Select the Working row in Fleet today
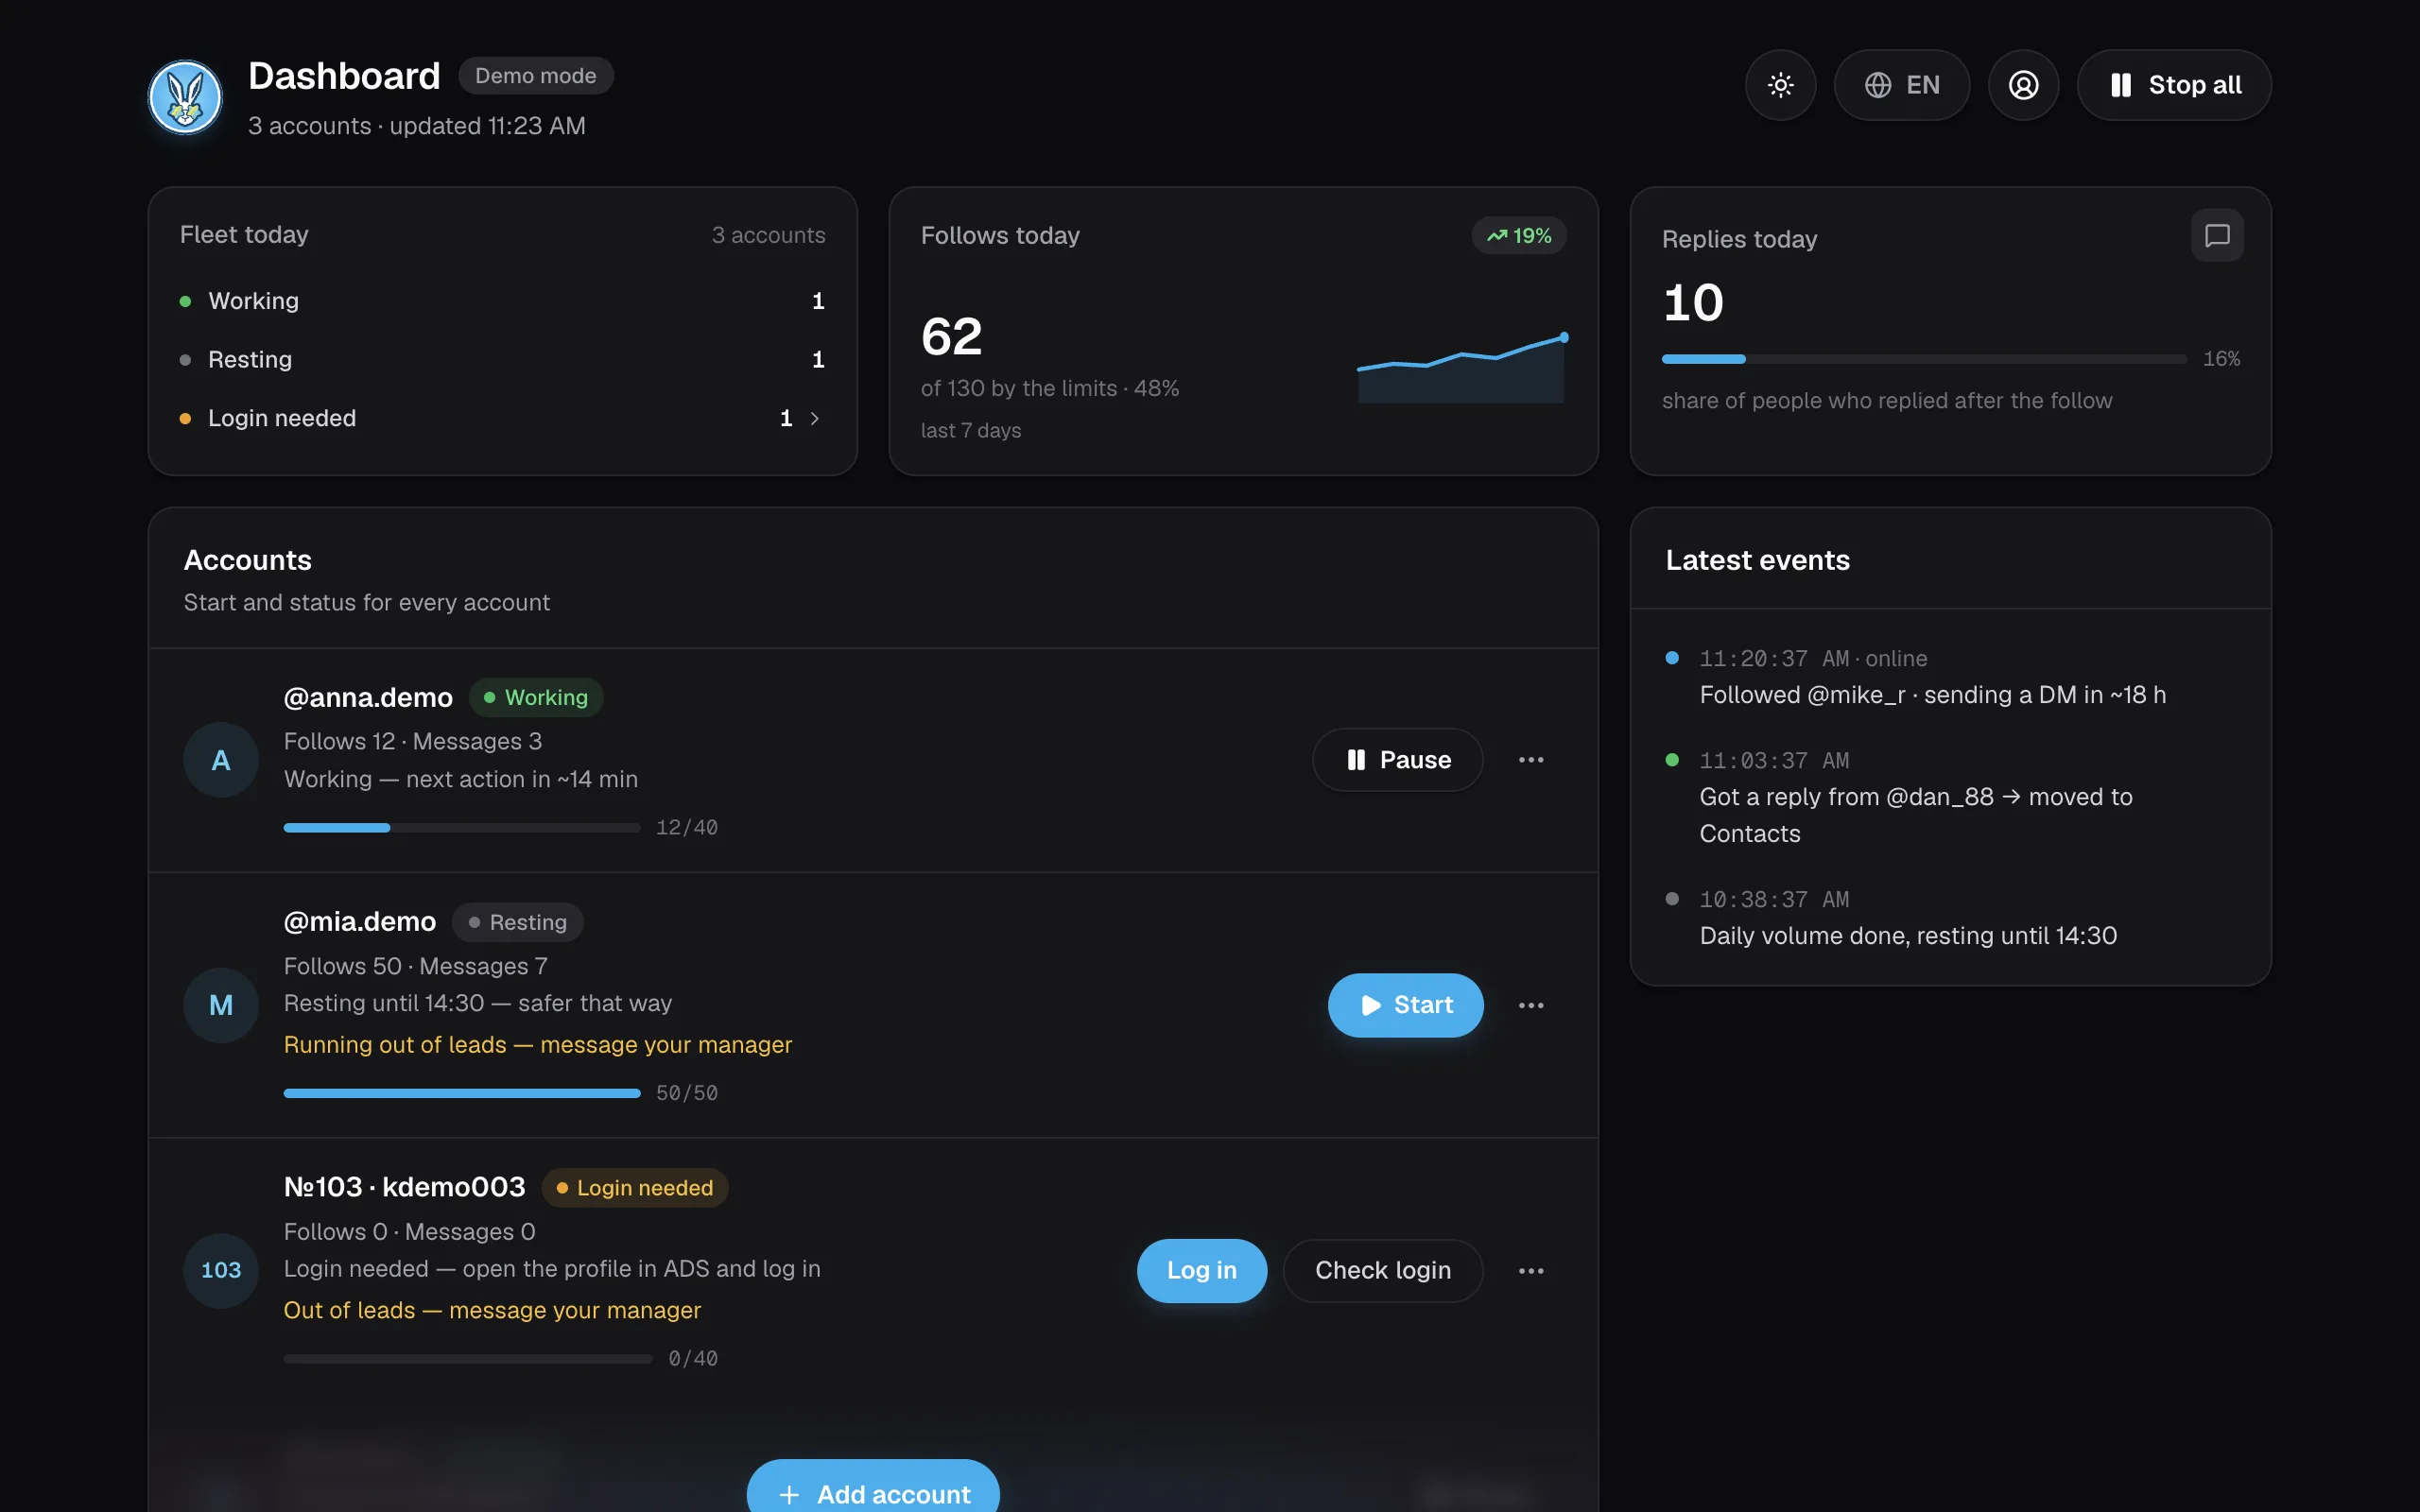Viewport: 2420px width, 1512px height. tap(502, 301)
